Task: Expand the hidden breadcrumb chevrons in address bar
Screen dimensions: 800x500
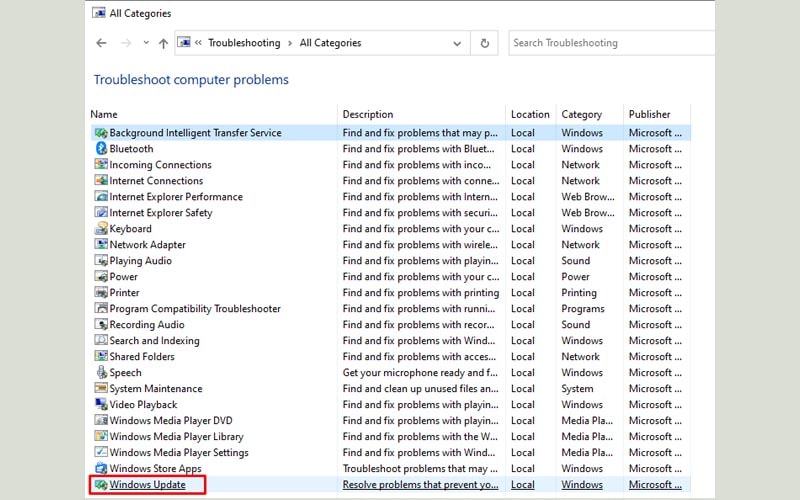Action: (x=198, y=43)
